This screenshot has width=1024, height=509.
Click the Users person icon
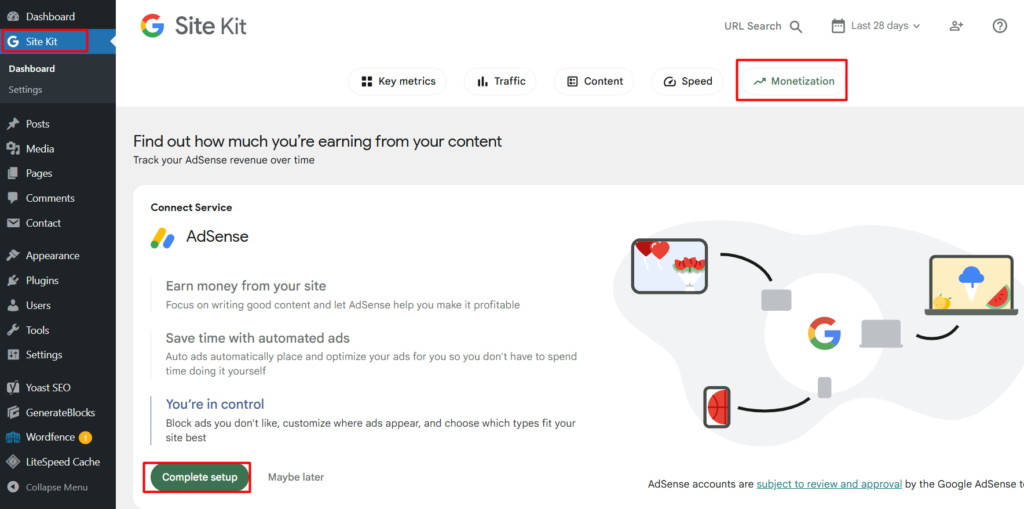[x=13, y=305]
